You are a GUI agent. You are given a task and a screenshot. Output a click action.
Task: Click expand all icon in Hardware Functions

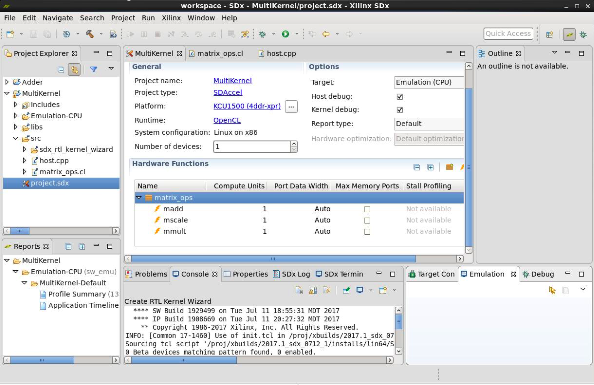[x=430, y=167]
